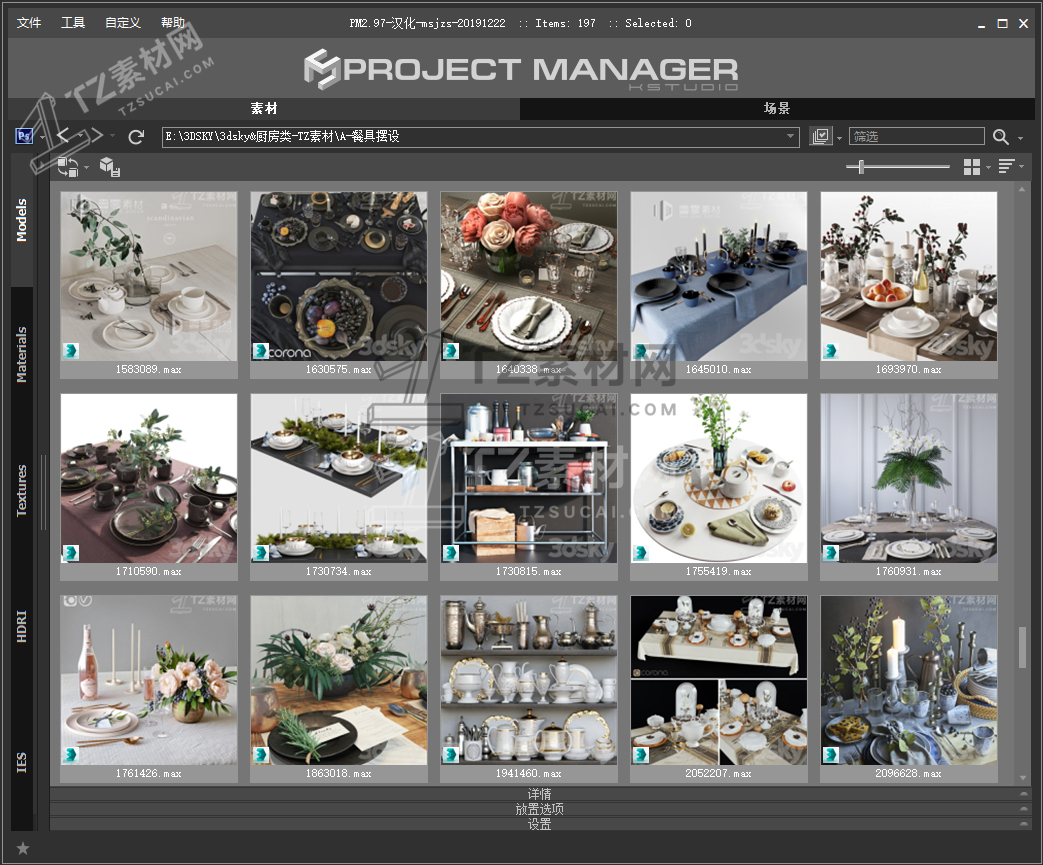Click the 3ds Max badge on 1760931.max
The image size is (1043, 865).
click(x=830, y=552)
